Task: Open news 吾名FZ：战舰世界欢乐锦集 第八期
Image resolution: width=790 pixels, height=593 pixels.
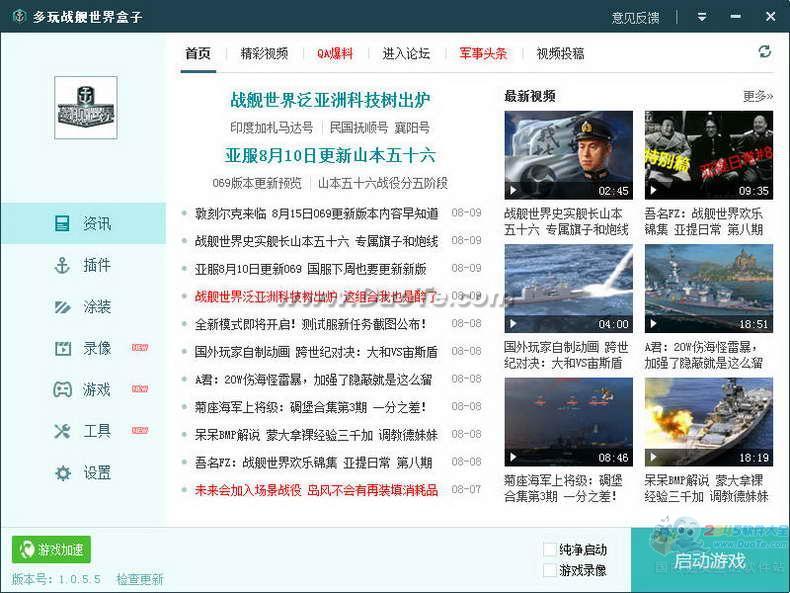Action: pyautogui.click(x=313, y=463)
